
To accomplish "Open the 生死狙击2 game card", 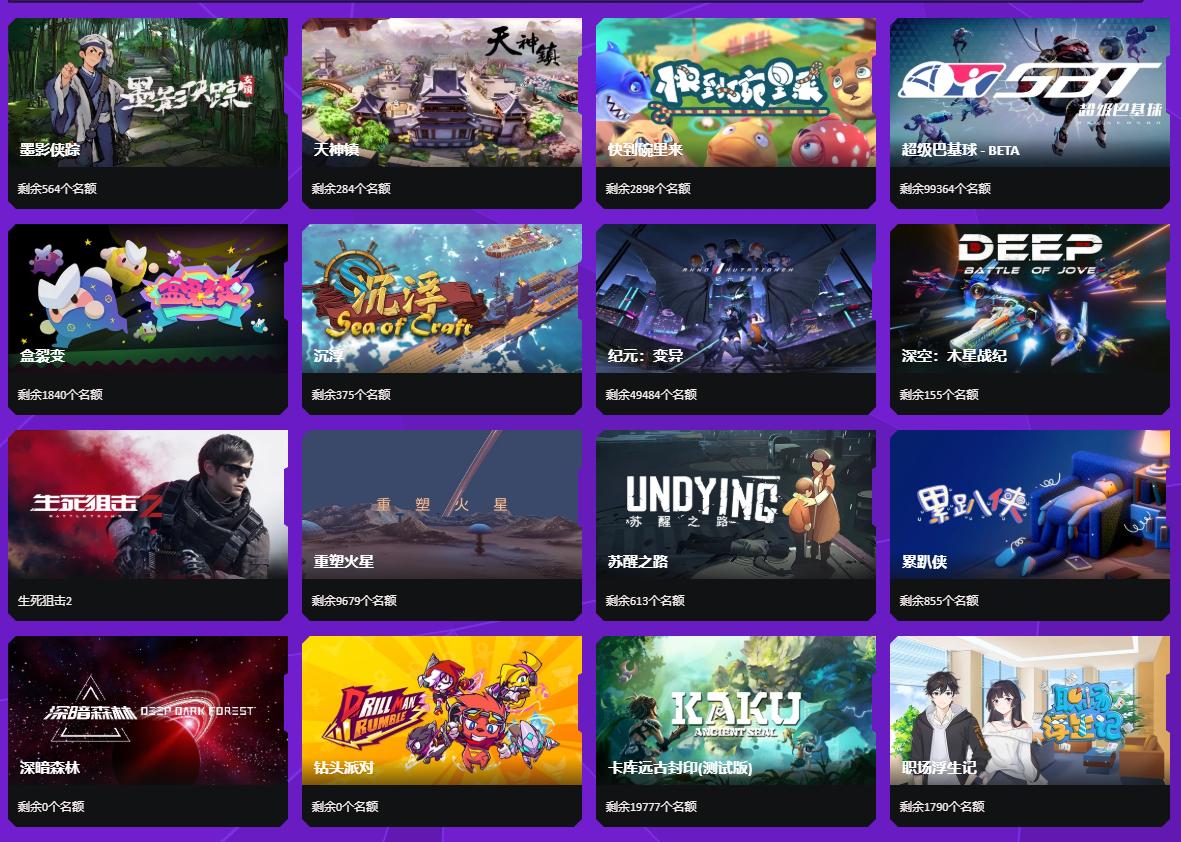I will pyautogui.click(x=148, y=526).
